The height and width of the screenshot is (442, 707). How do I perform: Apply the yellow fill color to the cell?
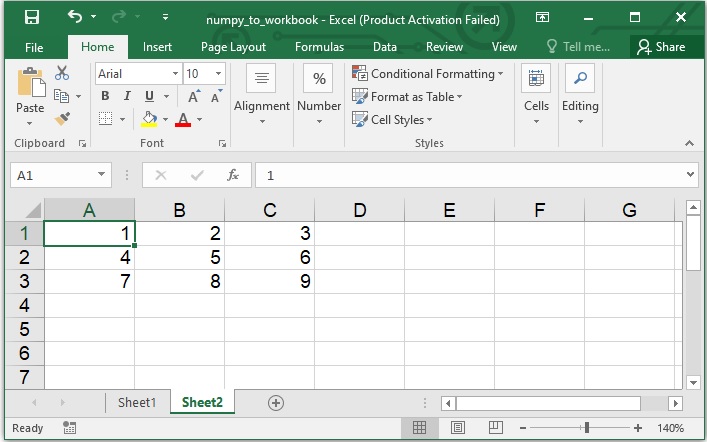tap(149, 119)
